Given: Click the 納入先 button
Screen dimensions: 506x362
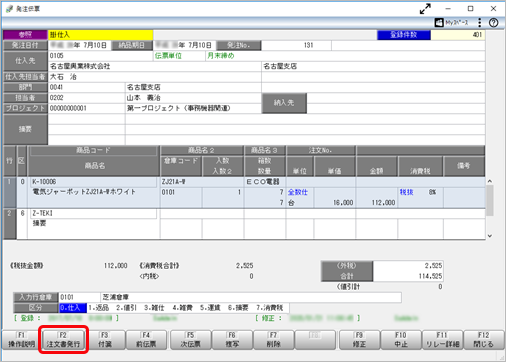Looking at the screenshot, I should click(284, 103).
